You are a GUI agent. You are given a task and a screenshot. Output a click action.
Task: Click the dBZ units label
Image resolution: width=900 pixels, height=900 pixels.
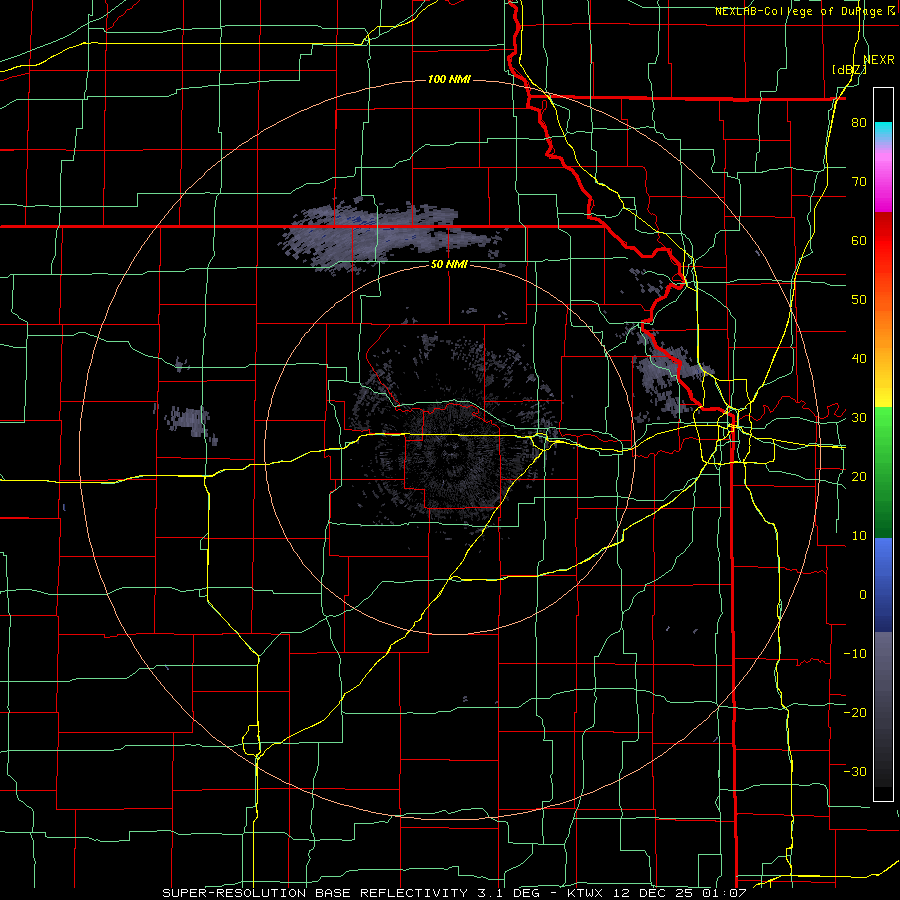(x=849, y=70)
